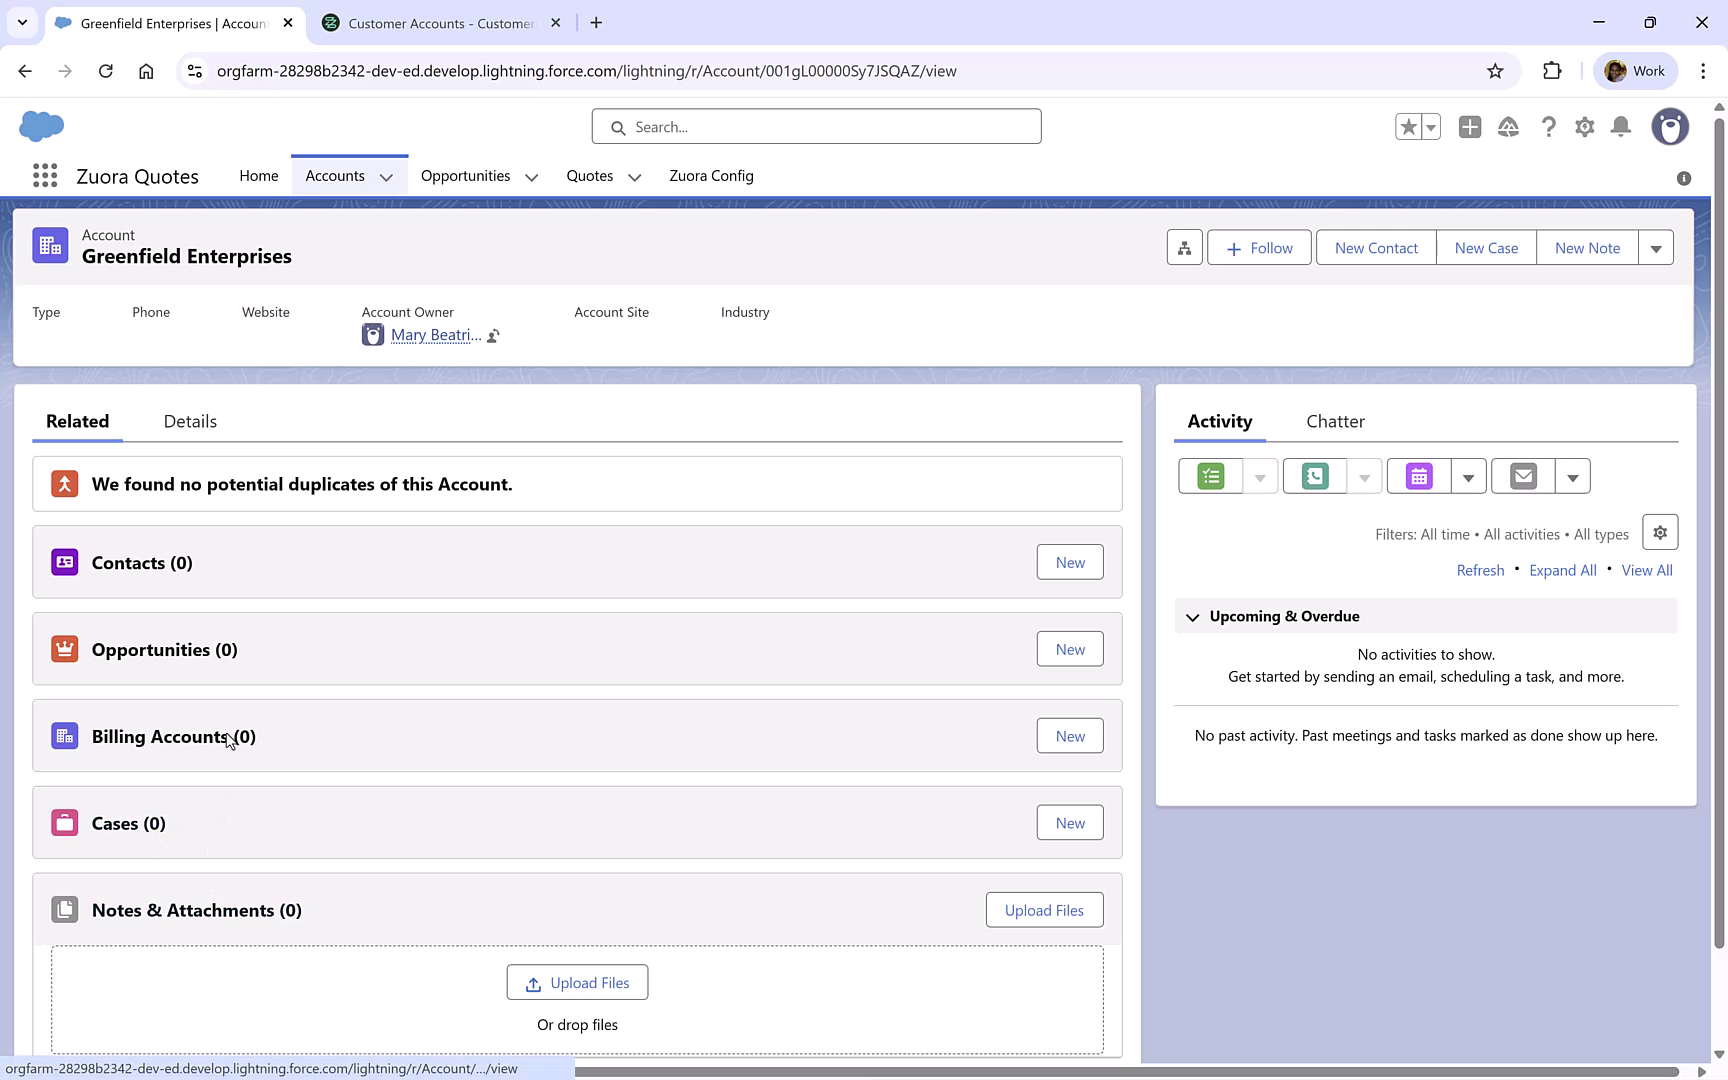Open the Chatter tab
Screen dimensions: 1728x1080
pos(1335,421)
